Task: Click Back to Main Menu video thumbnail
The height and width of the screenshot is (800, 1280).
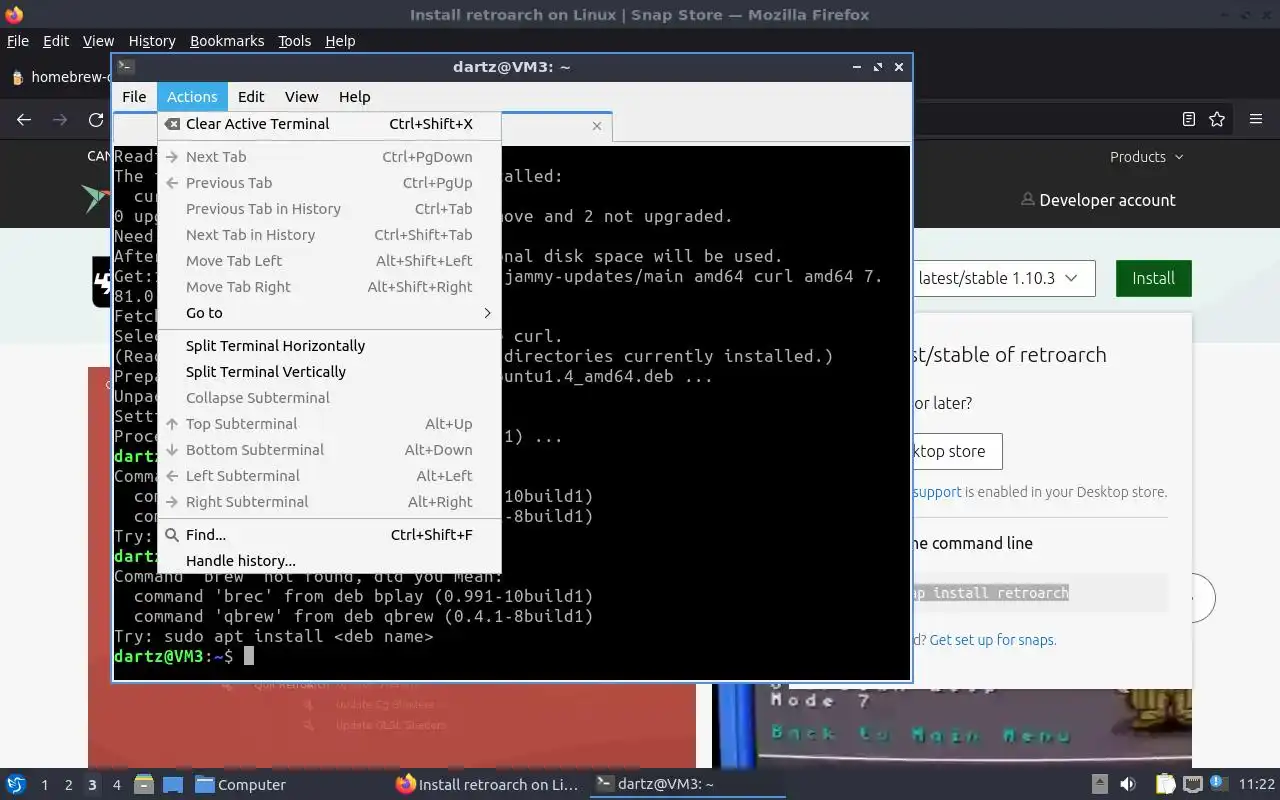Action: (951, 727)
